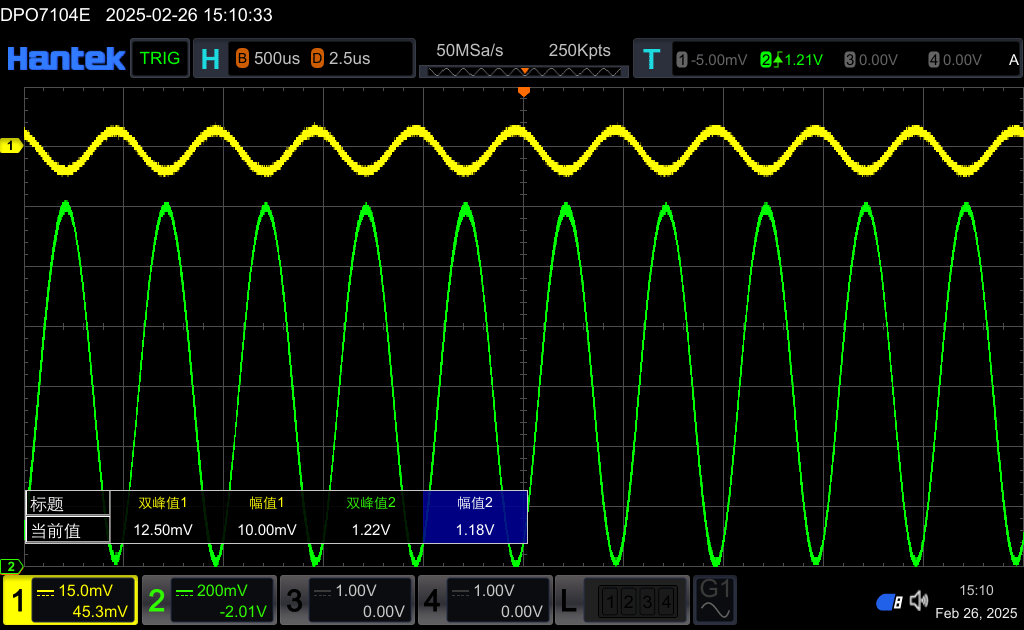Open the trigger T menu icon
The image size is (1024, 630).
tap(651, 59)
